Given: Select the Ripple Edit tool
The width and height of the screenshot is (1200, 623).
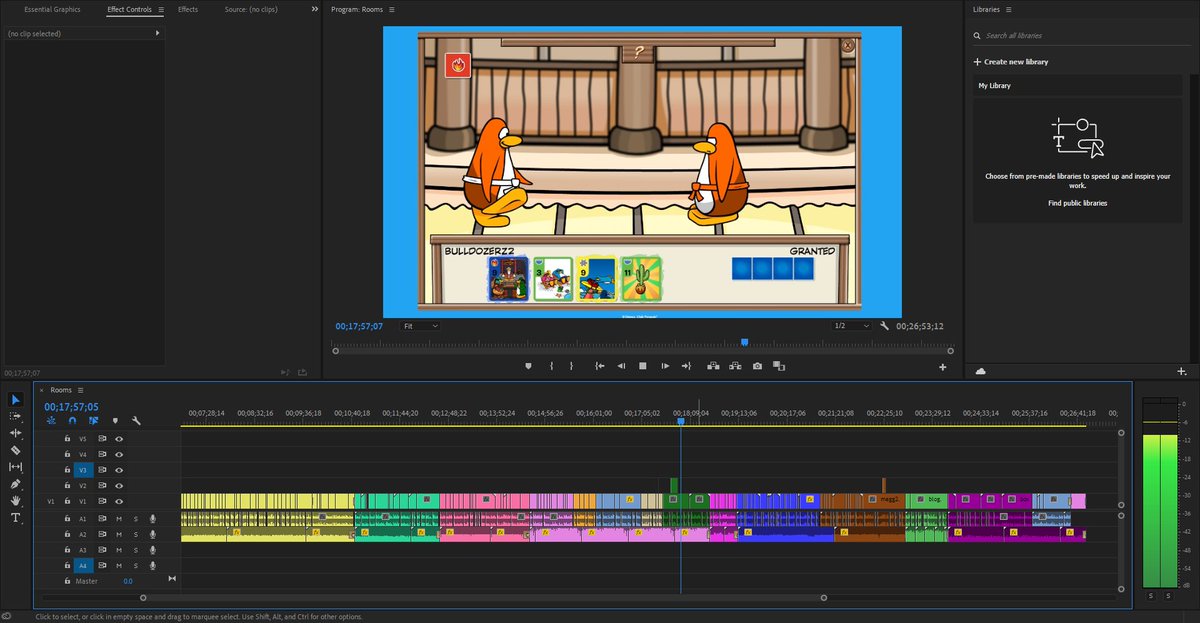Looking at the screenshot, I should pos(16,433).
